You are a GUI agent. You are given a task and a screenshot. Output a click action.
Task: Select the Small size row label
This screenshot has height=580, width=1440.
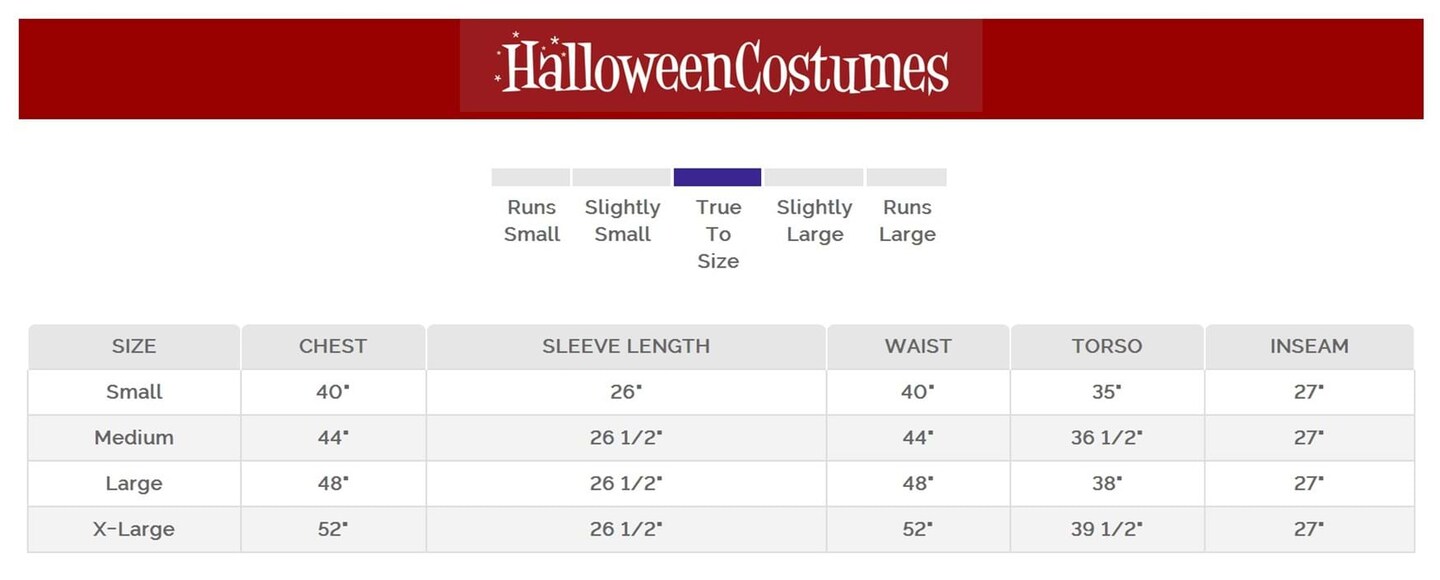click(x=134, y=392)
